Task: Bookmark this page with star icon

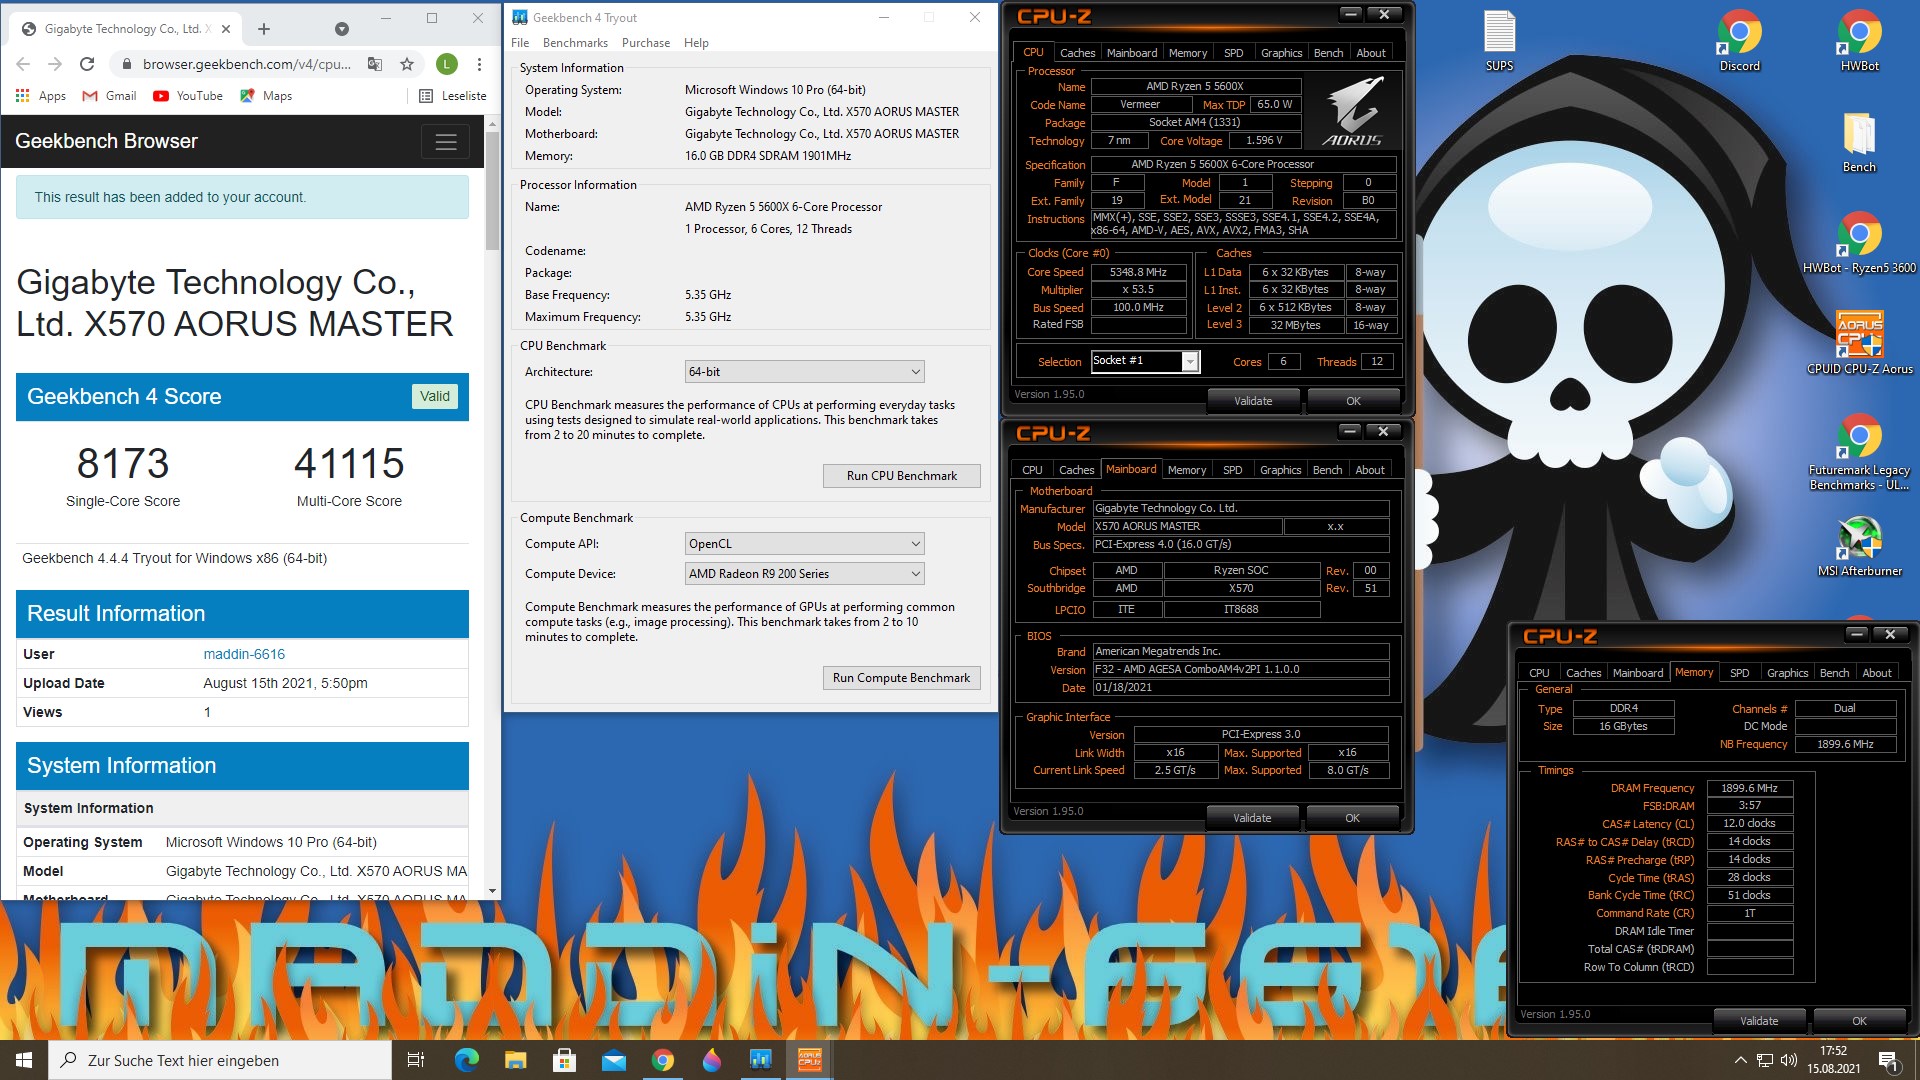Action: pos(407,64)
